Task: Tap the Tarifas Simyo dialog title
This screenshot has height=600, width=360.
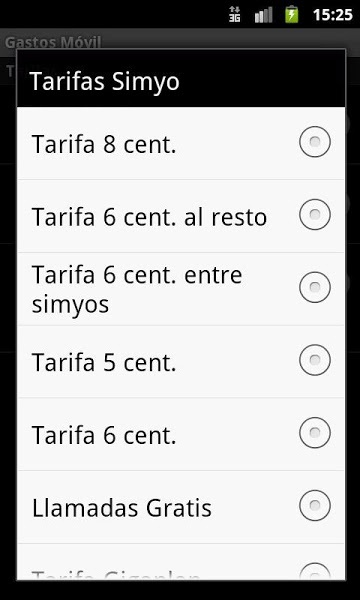Action: click(x=104, y=82)
